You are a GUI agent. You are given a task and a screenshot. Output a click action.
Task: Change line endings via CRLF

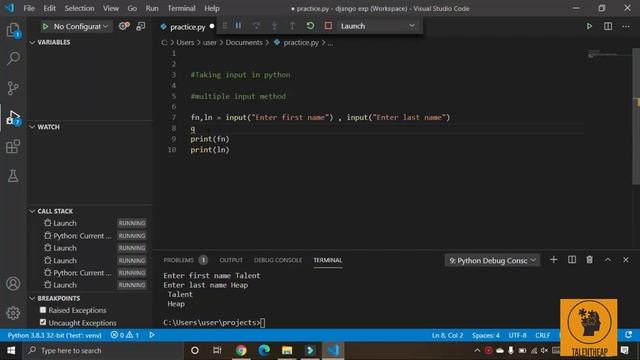(542, 335)
